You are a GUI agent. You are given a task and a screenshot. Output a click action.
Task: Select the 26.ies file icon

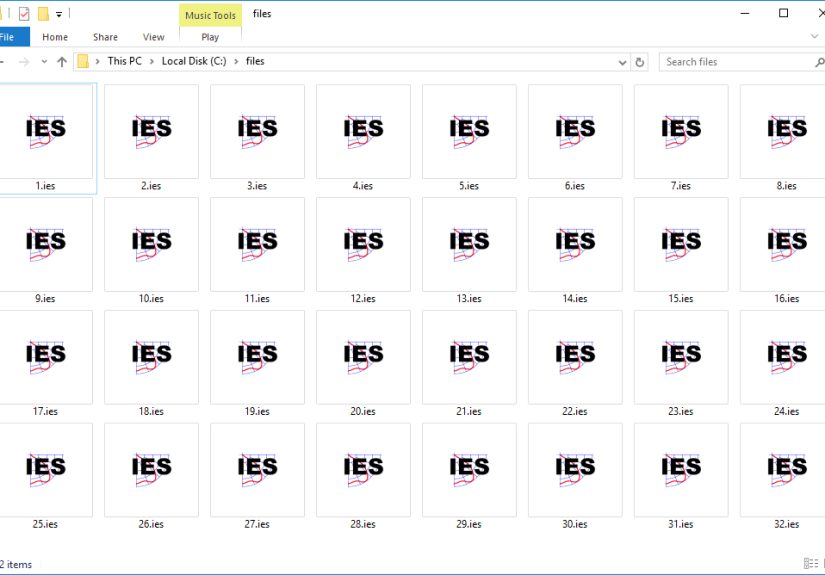point(152,470)
